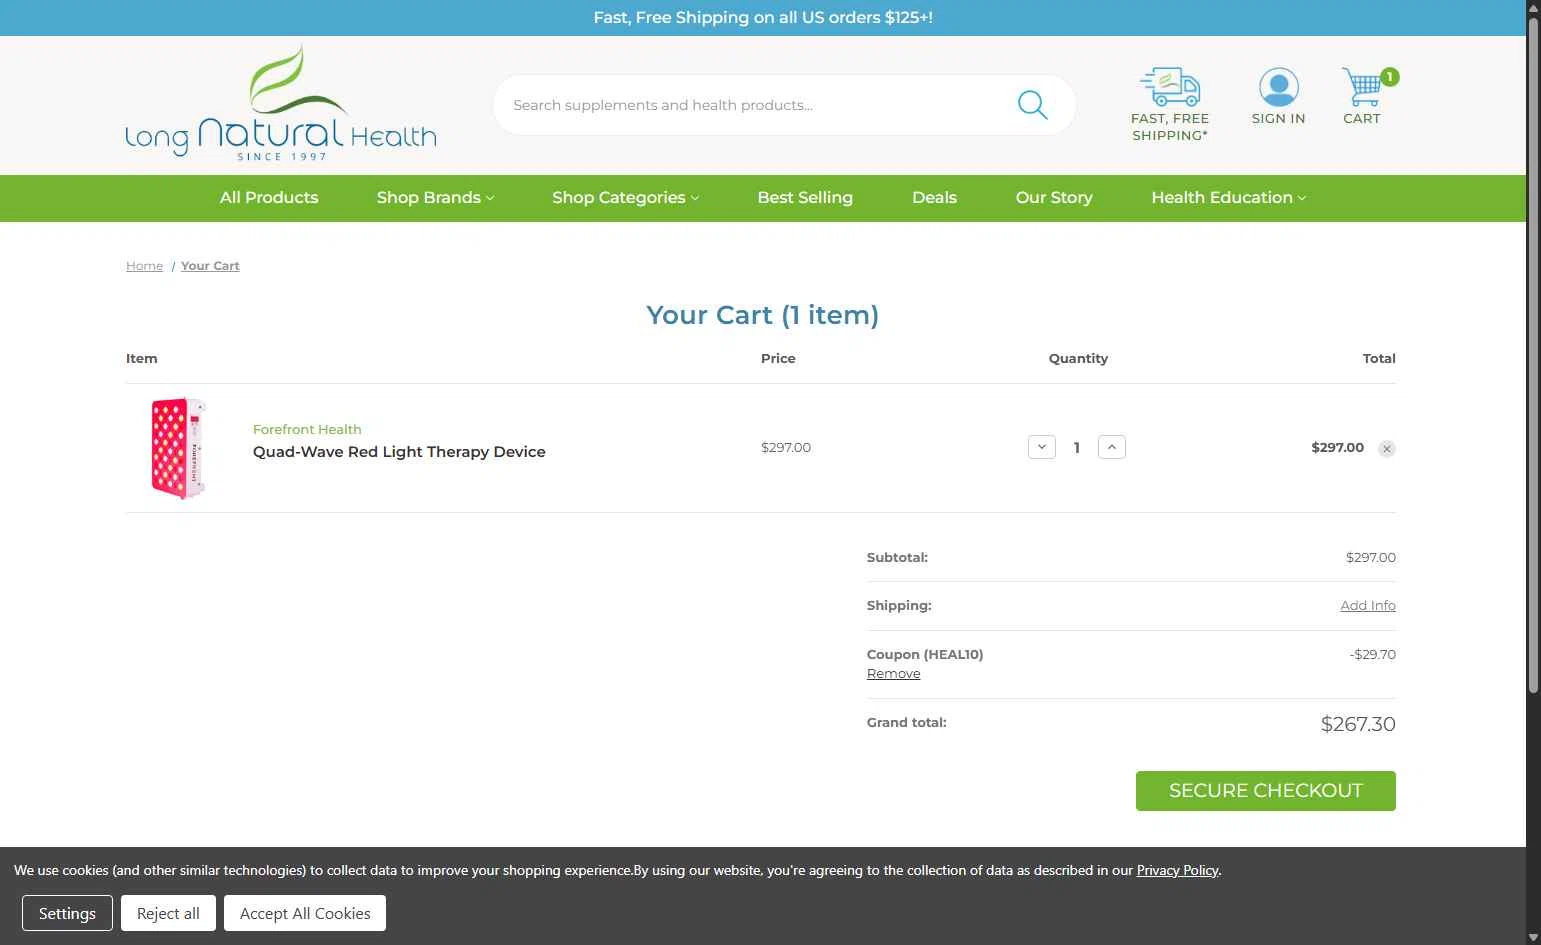This screenshot has width=1541, height=945.
Task: Decrease quantity with the down arrow
Action: tap(1041, 447)
